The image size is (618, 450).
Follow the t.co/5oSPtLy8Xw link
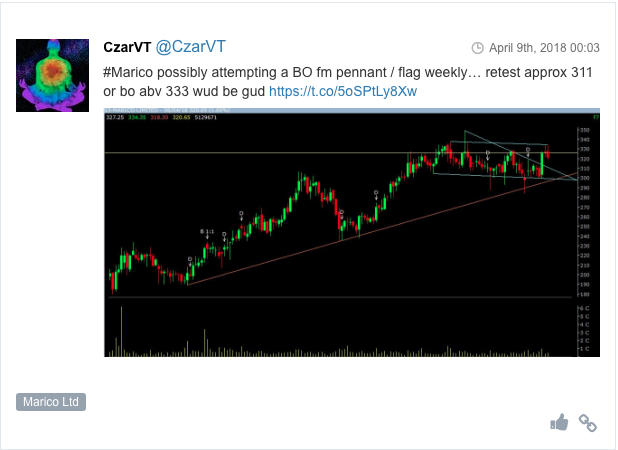coord(343,91)
